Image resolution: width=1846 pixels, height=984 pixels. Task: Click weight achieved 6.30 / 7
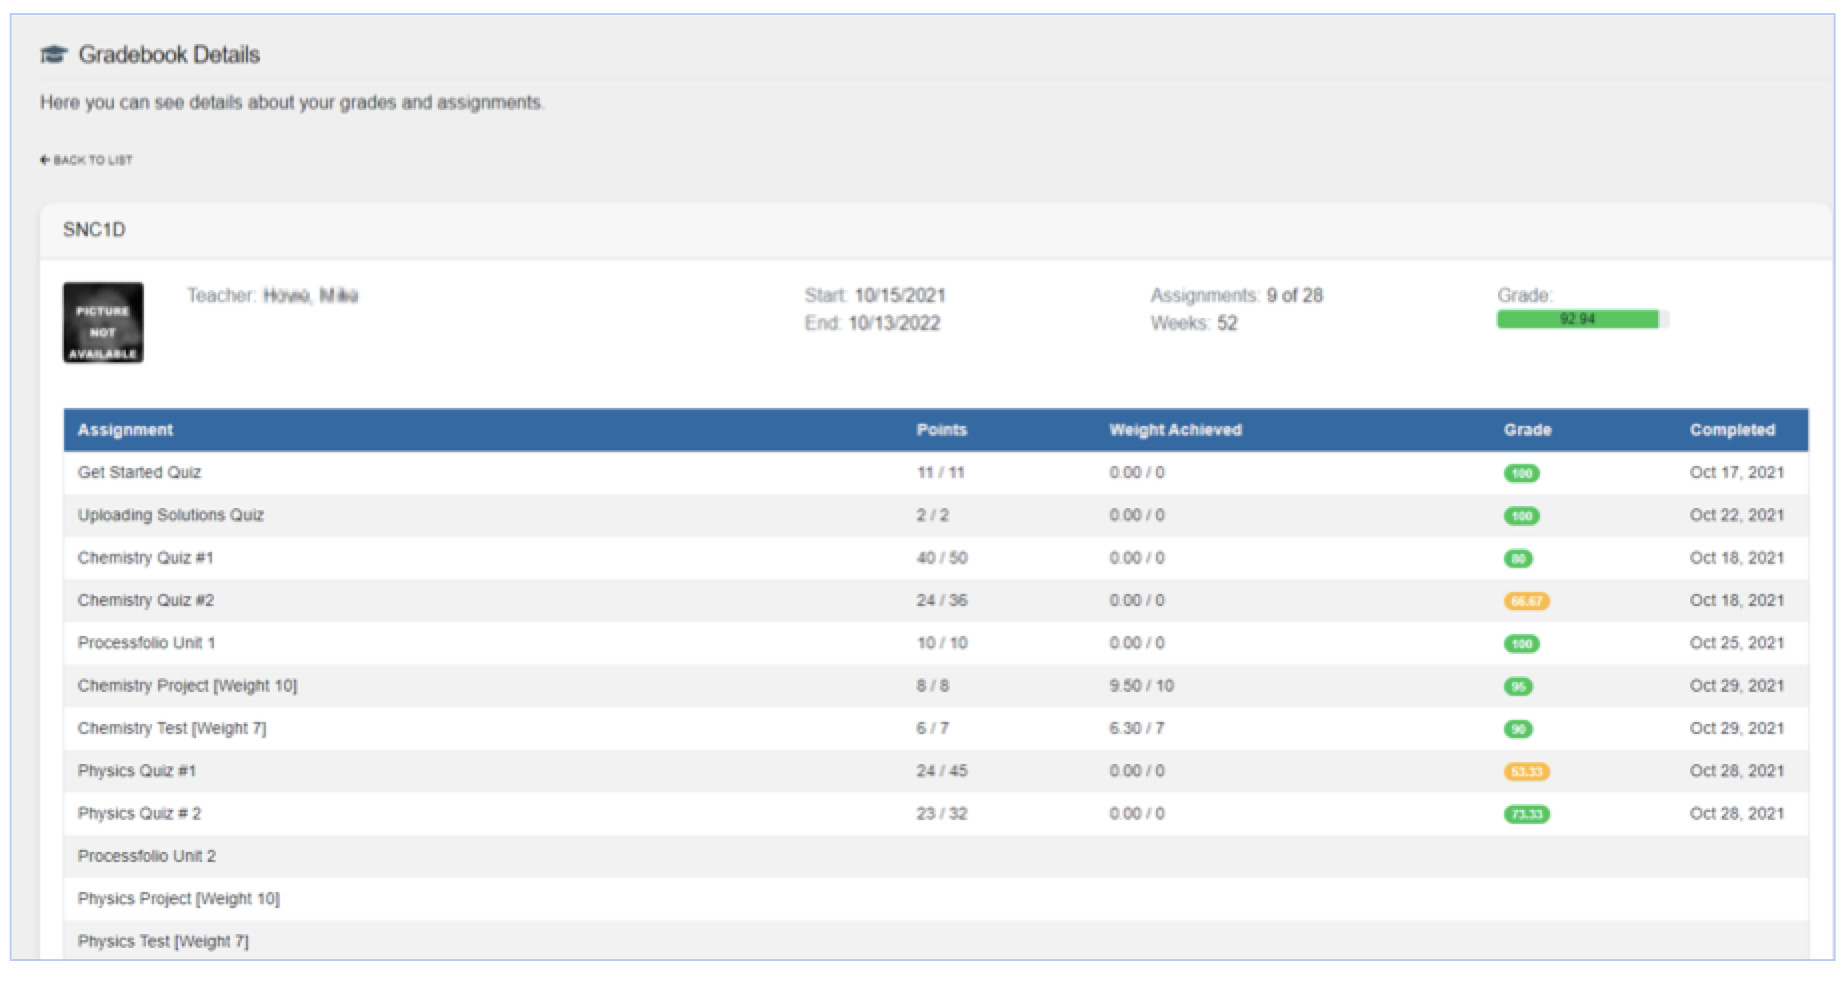coord(1136,729)
